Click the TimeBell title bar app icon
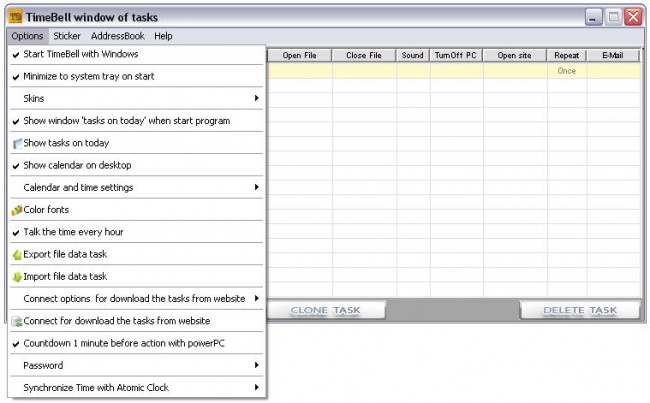The image size is (650, 403). 16,17
